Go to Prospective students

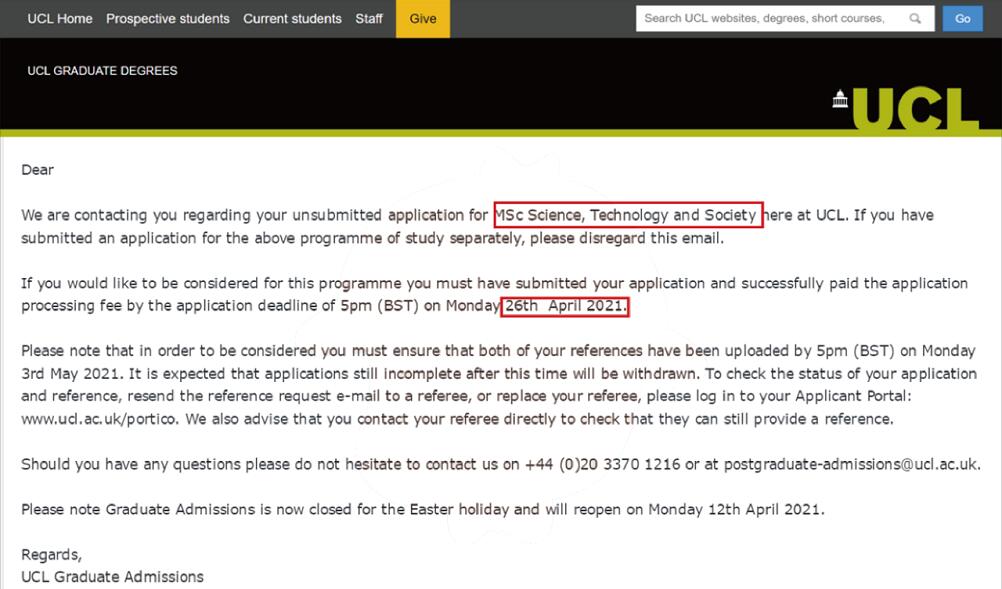(168, 19)
